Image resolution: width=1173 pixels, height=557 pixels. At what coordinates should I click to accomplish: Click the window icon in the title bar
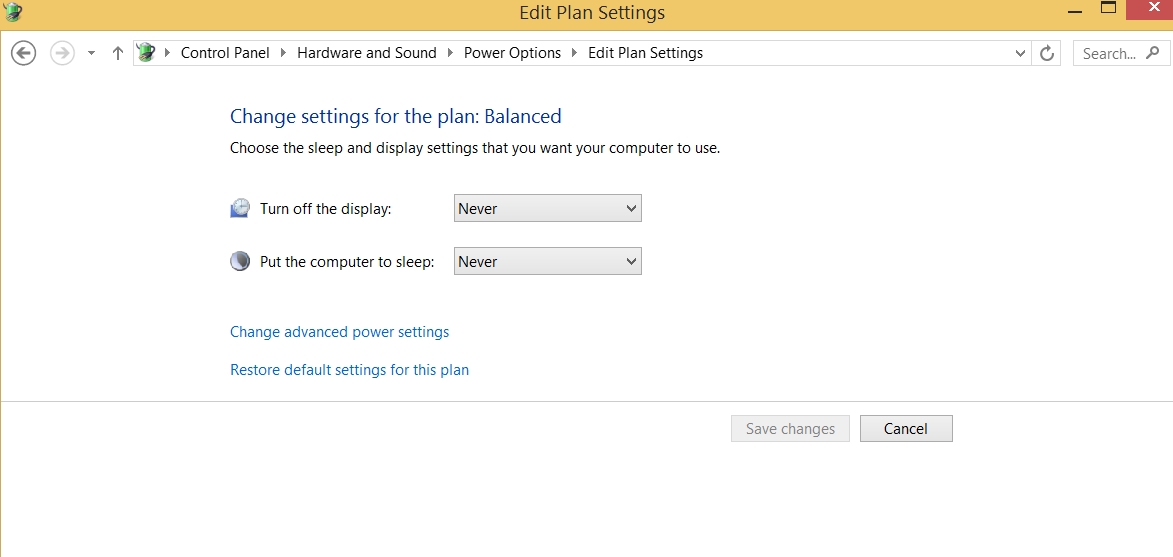pyautogui.click(x=12, y=12)
